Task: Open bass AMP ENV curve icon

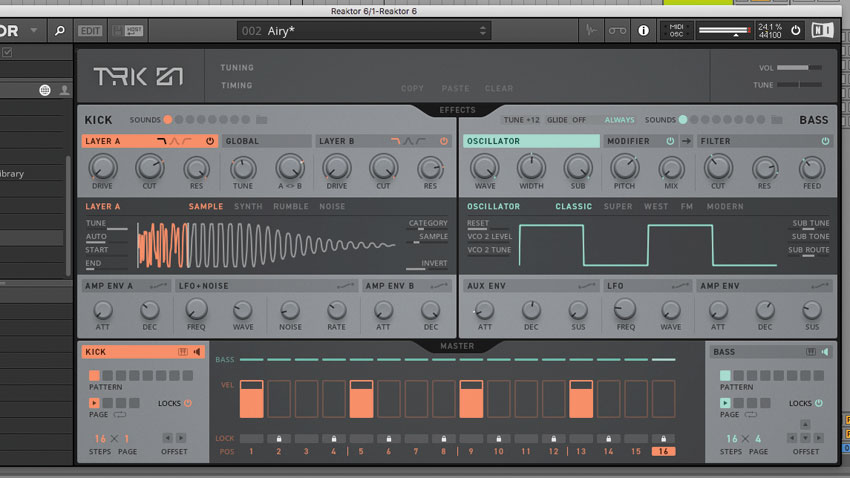Action: pyautogui.click(x=820, y=286)
